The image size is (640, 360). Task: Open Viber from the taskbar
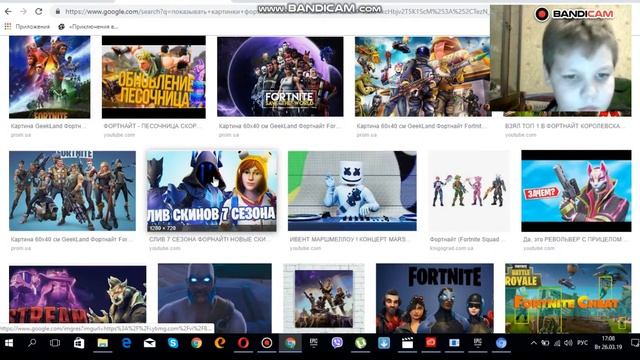(337, 343)
